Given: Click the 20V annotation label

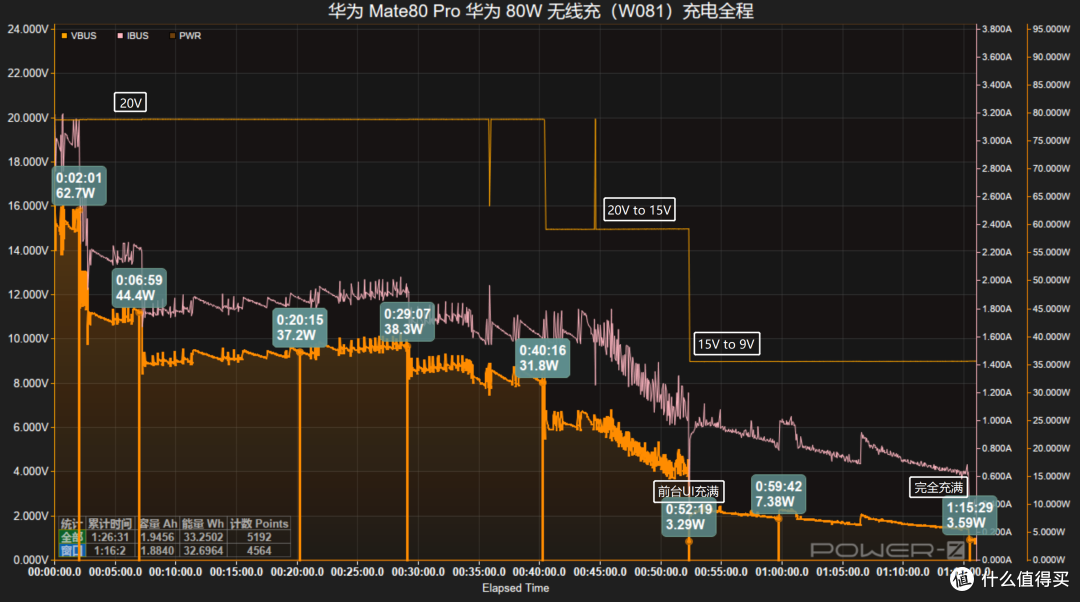Looking at the screenshot, I should click(x=130, y=103).
